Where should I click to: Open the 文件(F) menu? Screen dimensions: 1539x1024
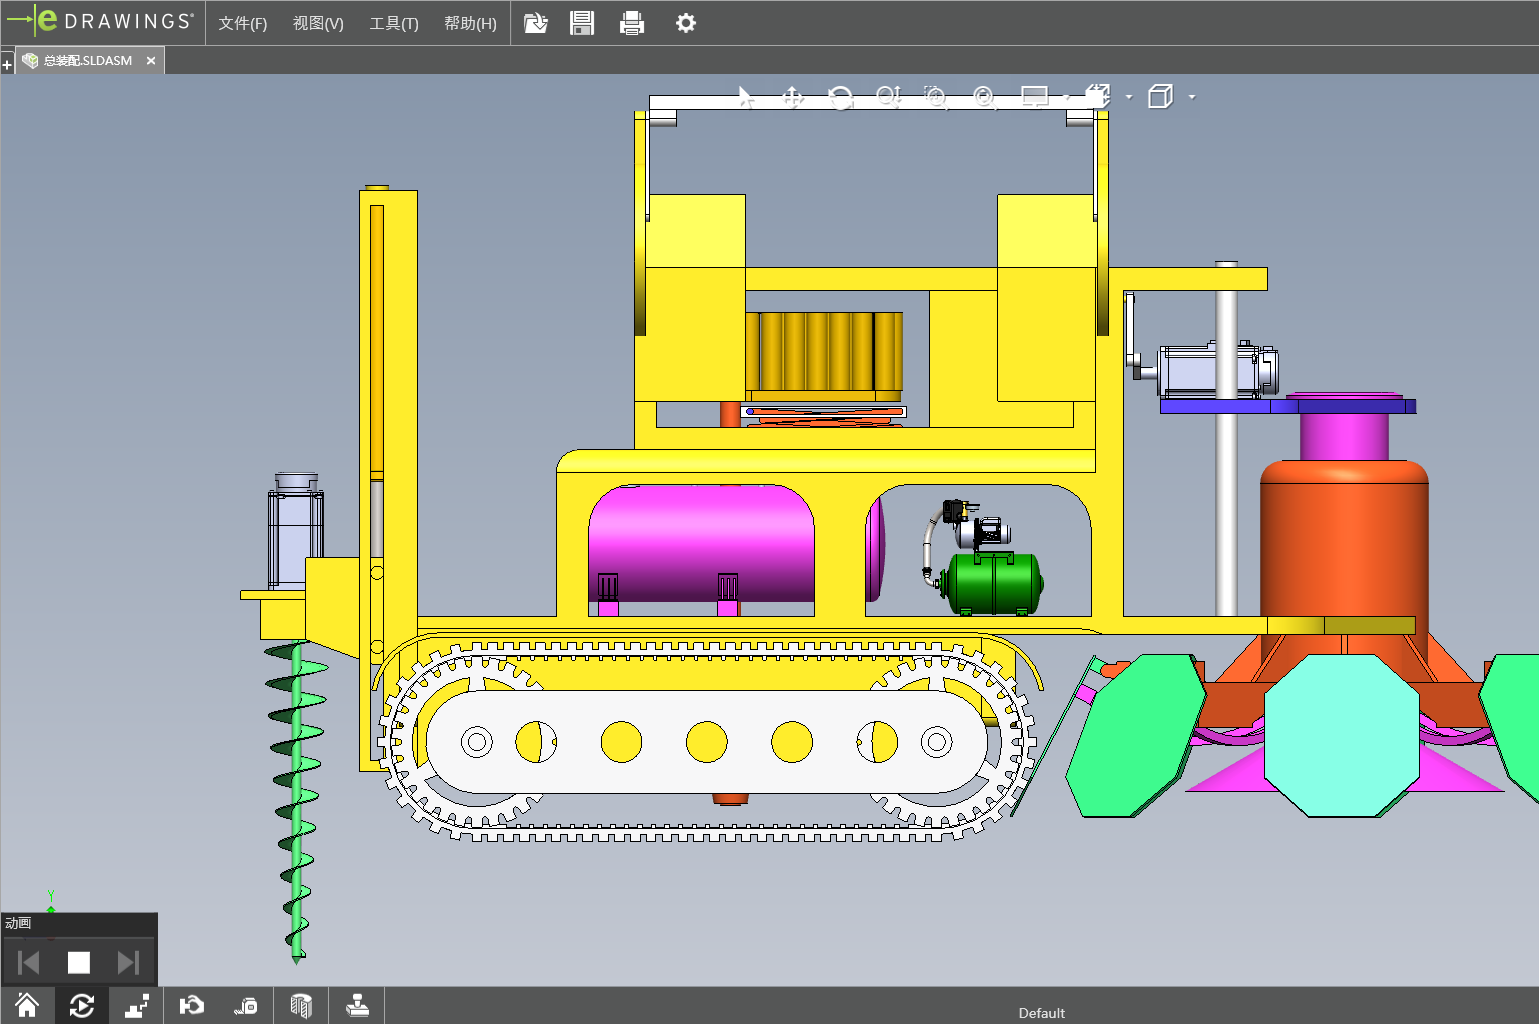coord(242,23)
